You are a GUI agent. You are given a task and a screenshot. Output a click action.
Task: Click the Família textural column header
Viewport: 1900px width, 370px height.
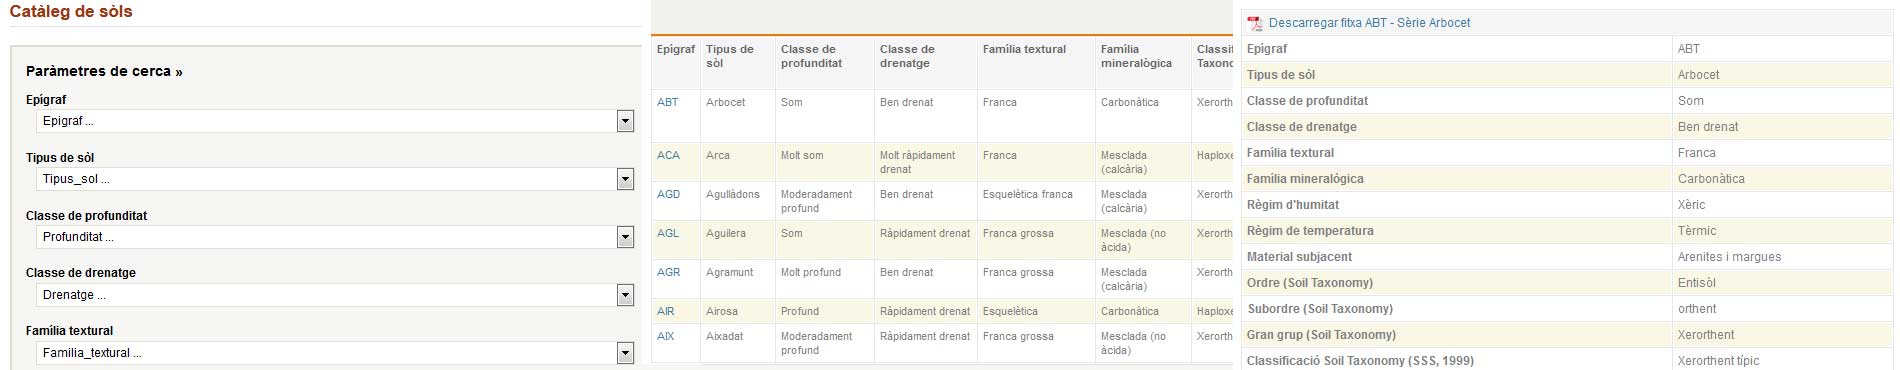tap(1024, 49)
